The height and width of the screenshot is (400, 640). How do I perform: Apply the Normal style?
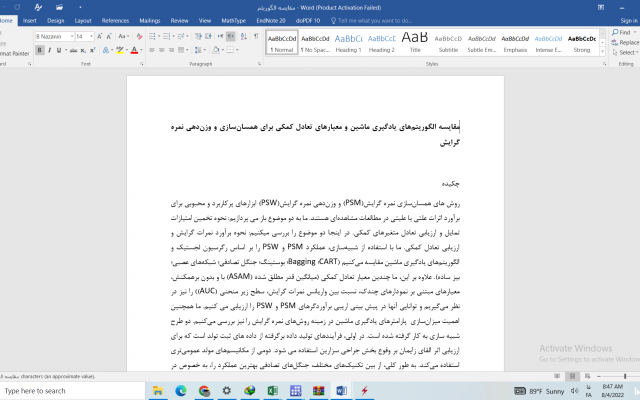coord(282,43)
